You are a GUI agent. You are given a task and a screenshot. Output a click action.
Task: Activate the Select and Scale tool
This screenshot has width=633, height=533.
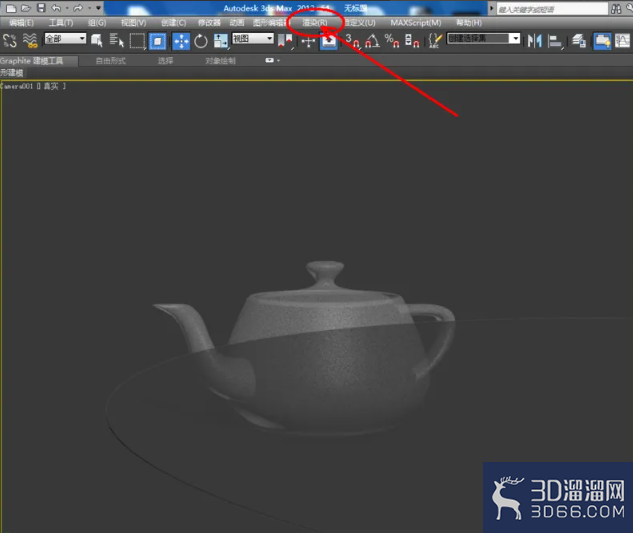(x=220, y=41)
